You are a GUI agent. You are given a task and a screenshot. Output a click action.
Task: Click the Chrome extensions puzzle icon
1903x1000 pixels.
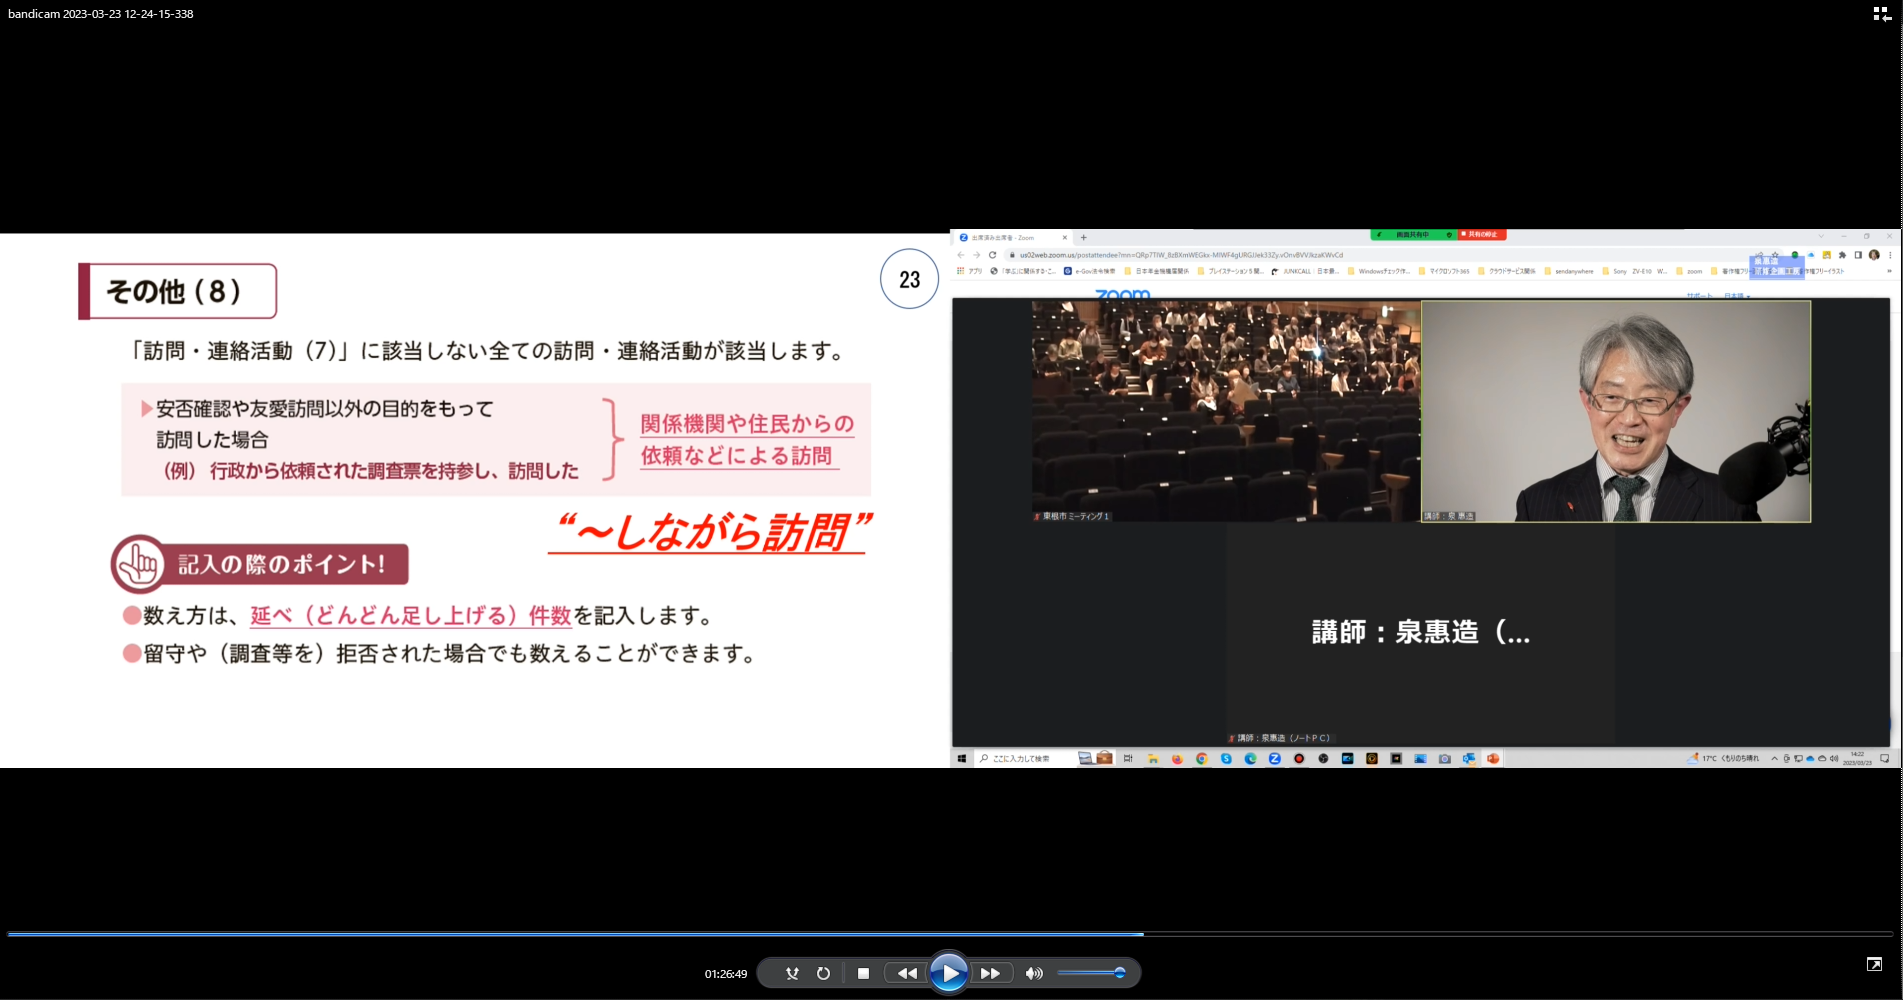click(1842, 255)
